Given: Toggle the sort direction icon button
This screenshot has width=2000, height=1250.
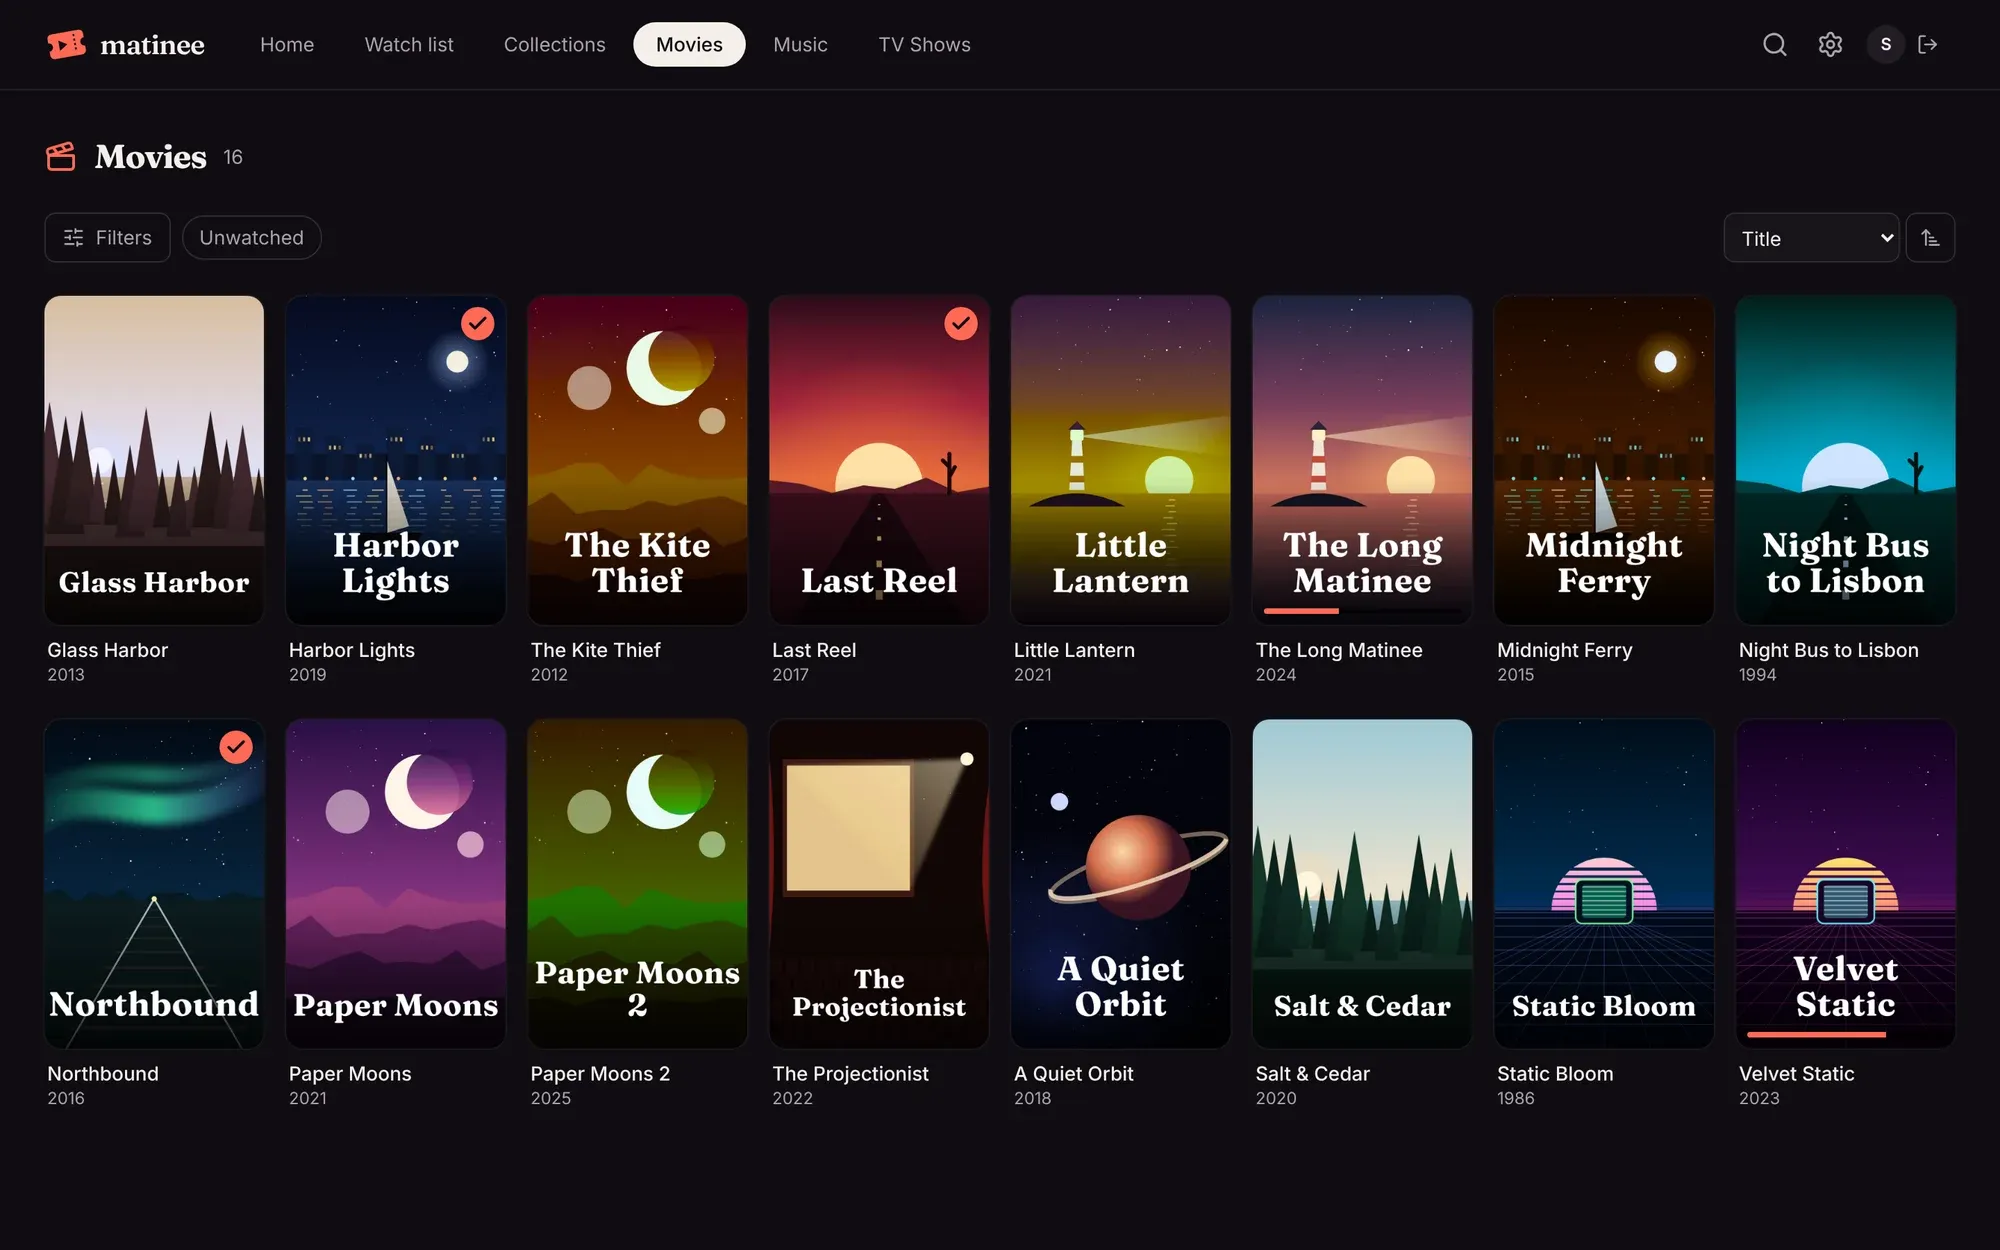Looking at the screenshot, I should [x=1930, y=238].
